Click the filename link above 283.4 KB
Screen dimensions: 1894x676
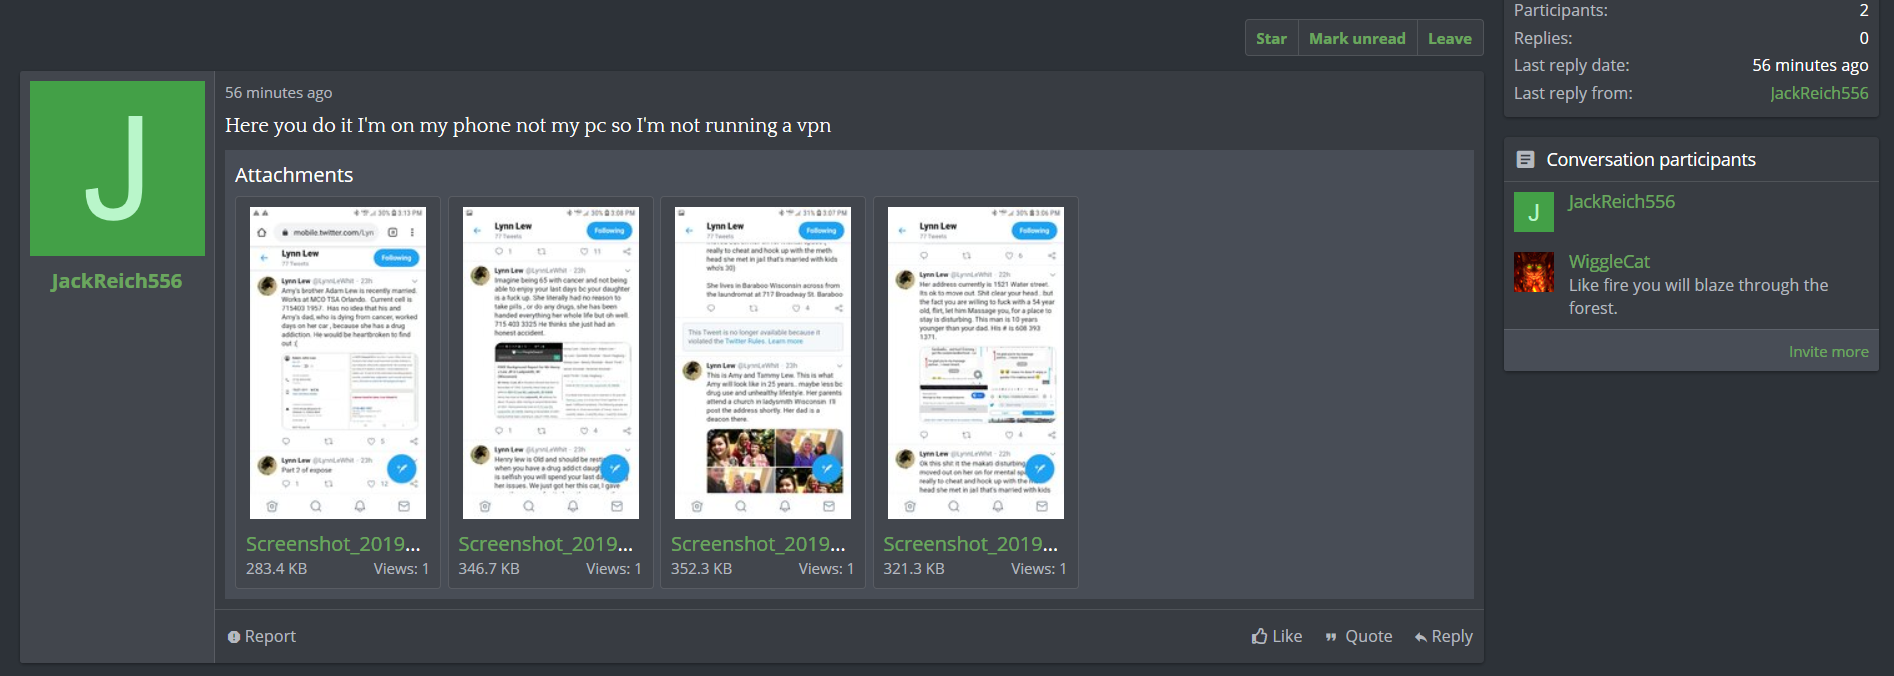pyautogui.click(x=333, y=544)
